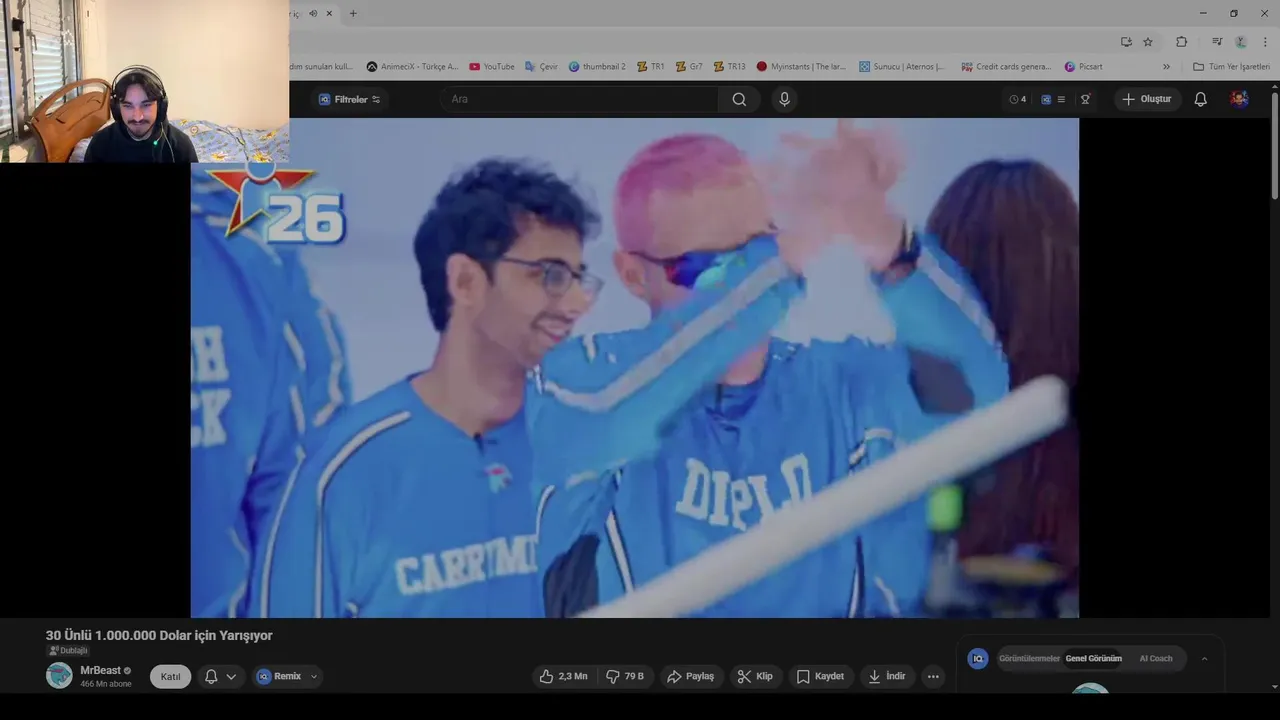Screen dimensions: 1280x720
Task: Expand the Remix dropdown arrow
Action: point(314,676)
